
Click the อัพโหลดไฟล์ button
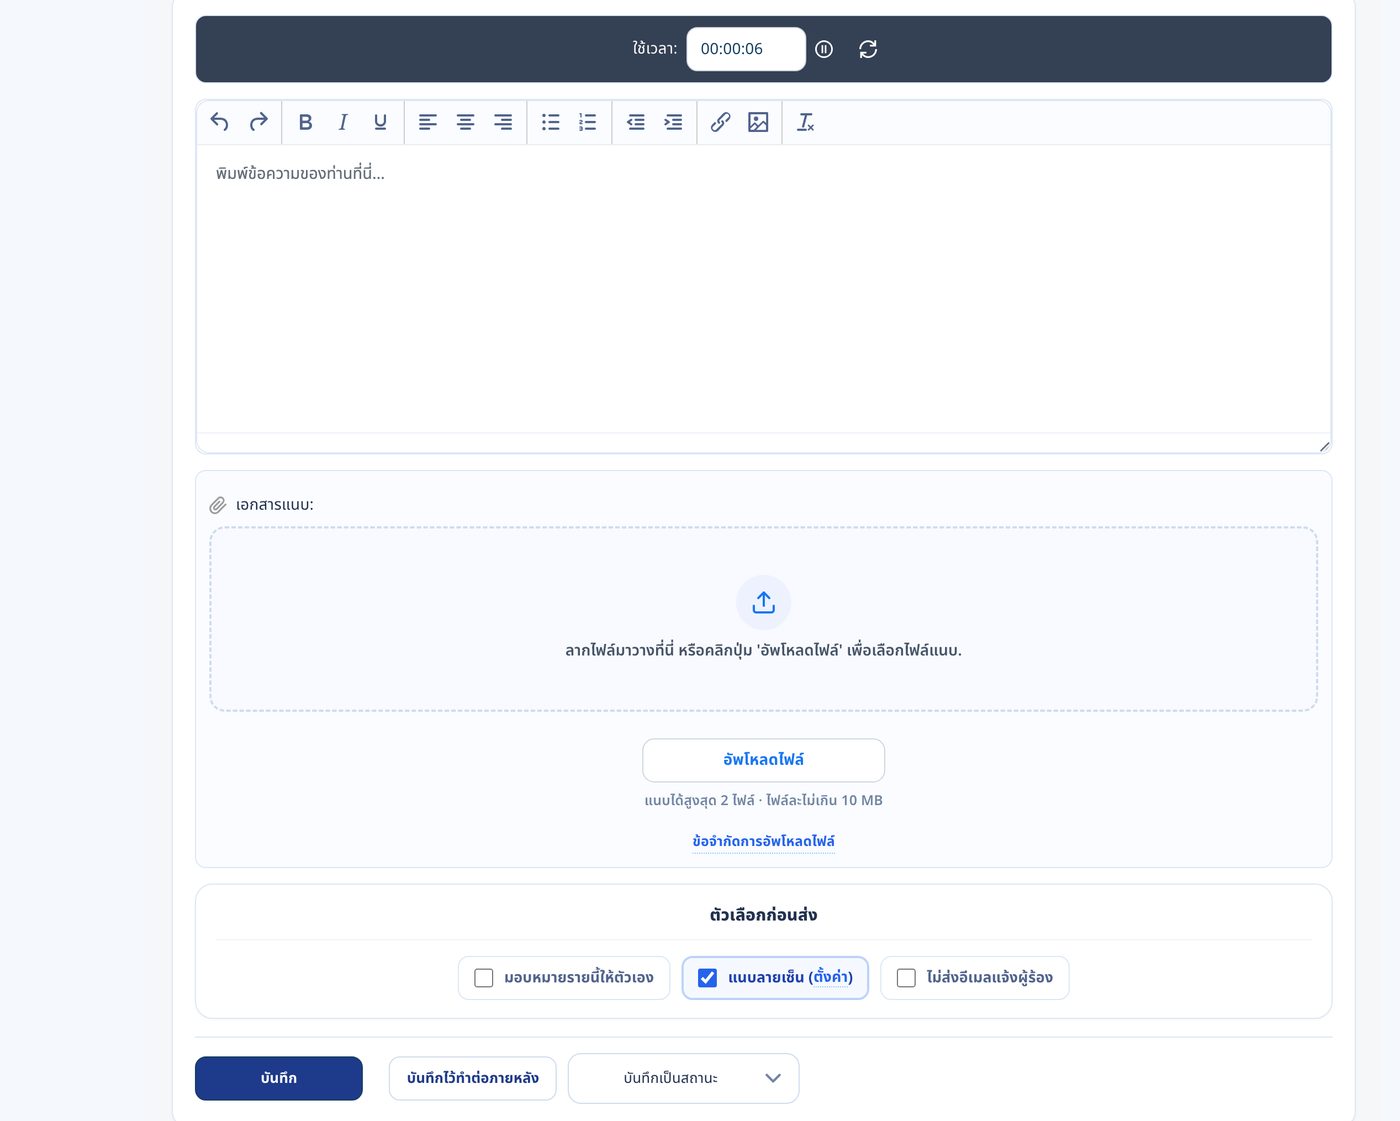coord(764,760)
